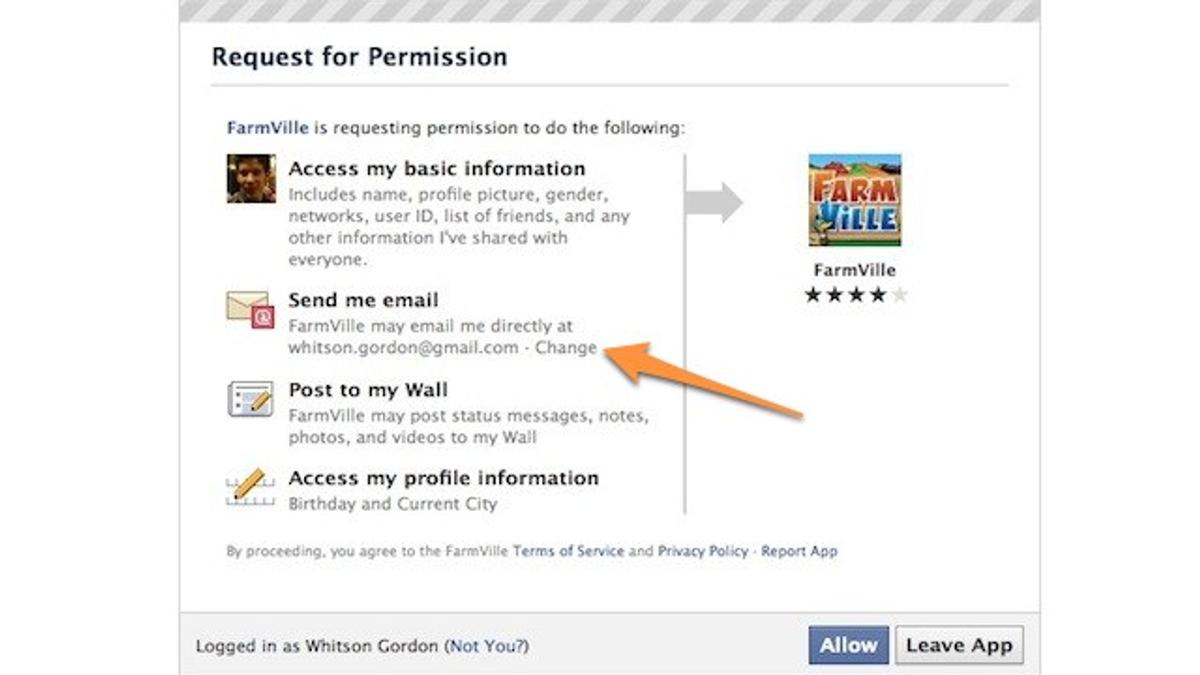This screenshot has width=1200, height=675.
Task: Click the Access my basic information heading
Action: [437, 169]
